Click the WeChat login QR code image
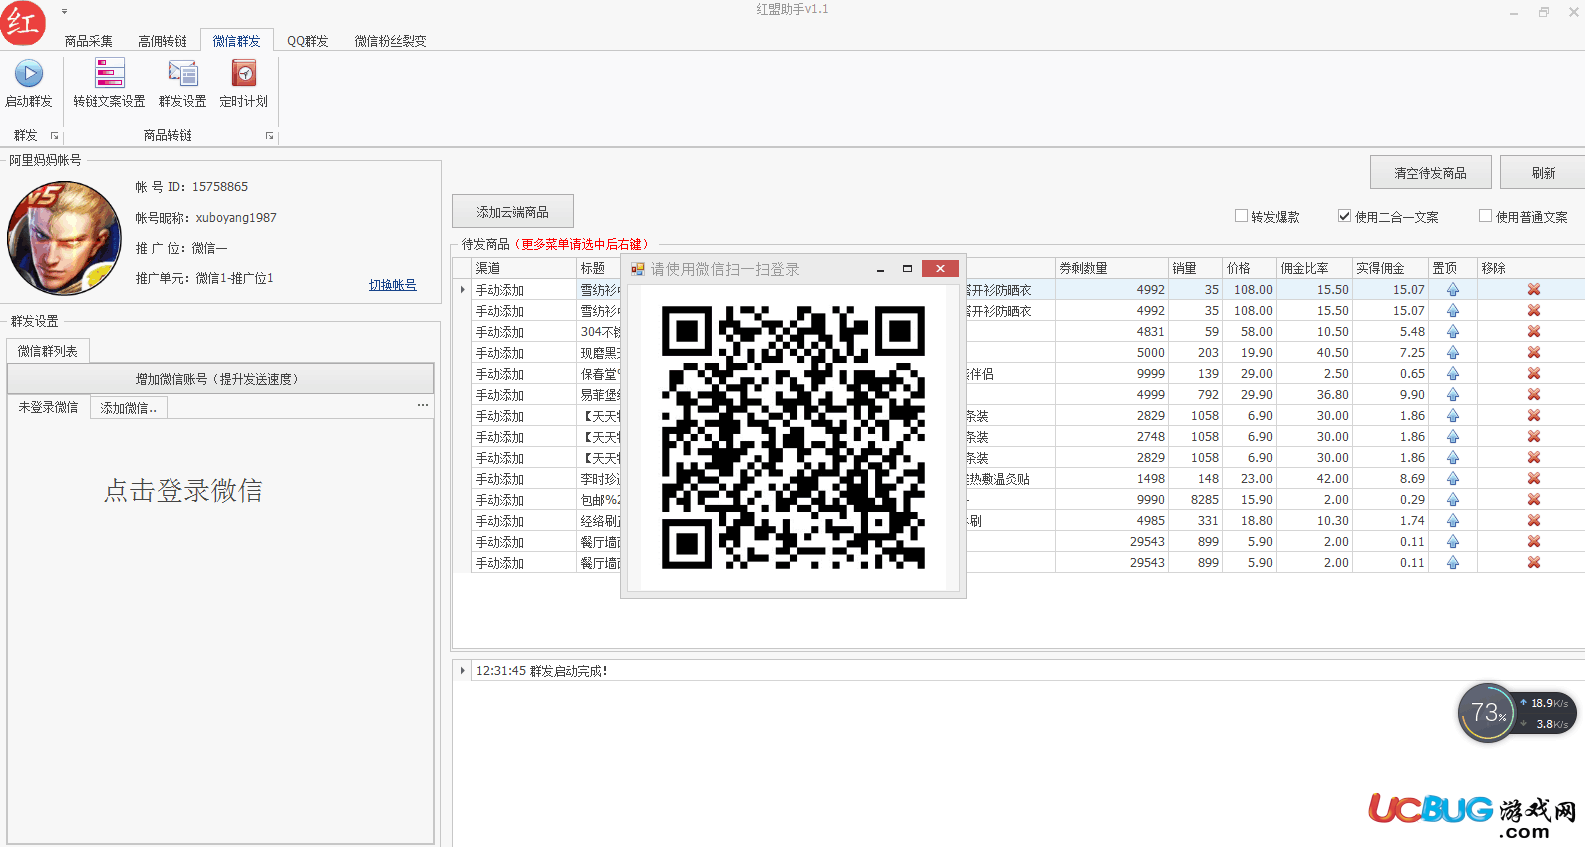1585x847 pixels. pos(793,437)
